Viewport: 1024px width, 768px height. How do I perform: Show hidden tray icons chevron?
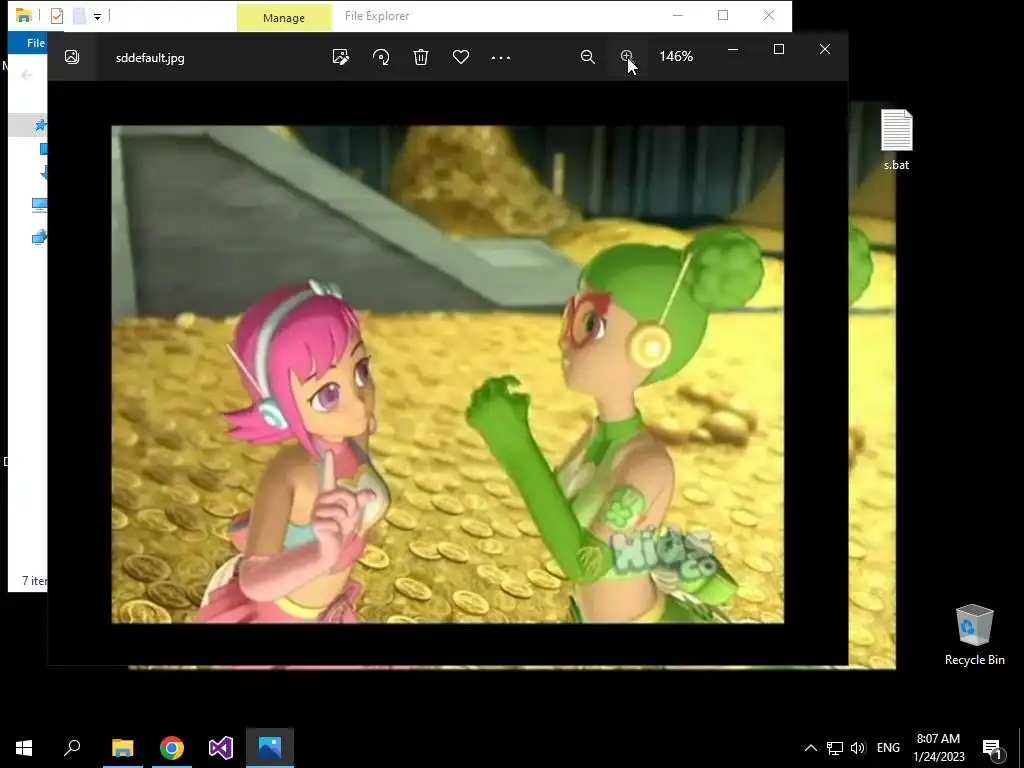tap(810, 748)
